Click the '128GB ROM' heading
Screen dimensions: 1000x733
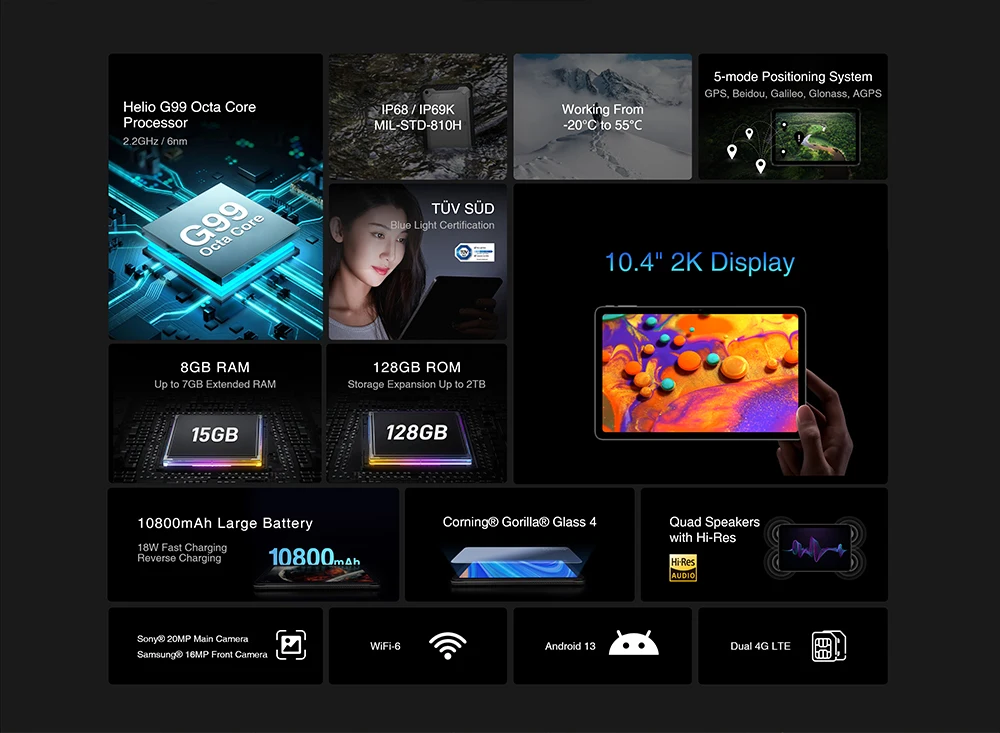[x=417, y=367]
